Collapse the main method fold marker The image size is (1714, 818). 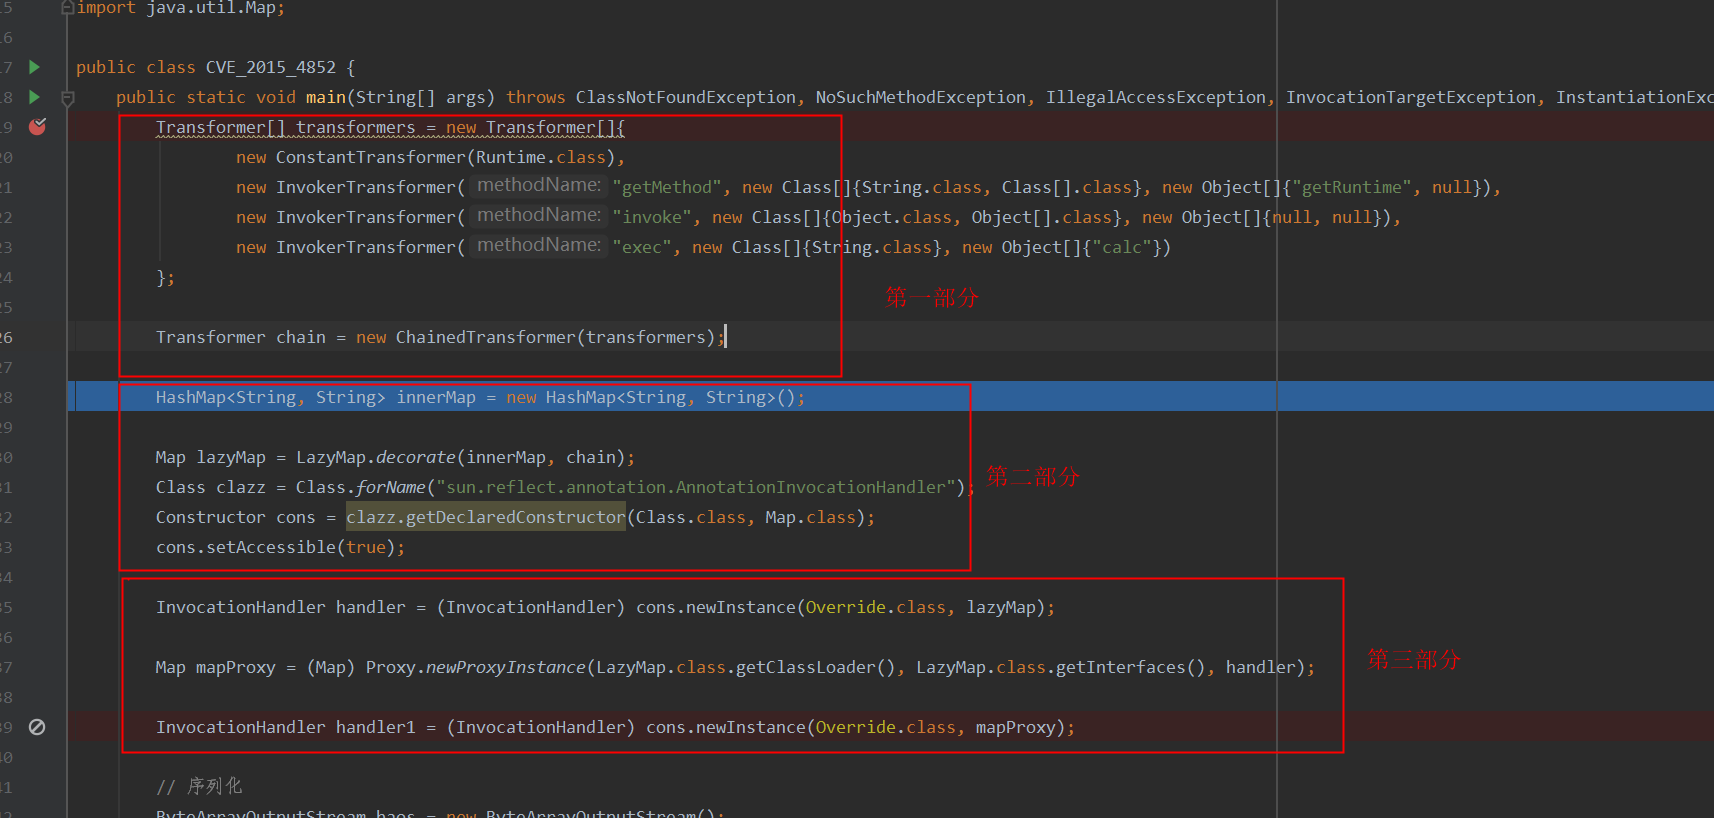click(68, 98)
